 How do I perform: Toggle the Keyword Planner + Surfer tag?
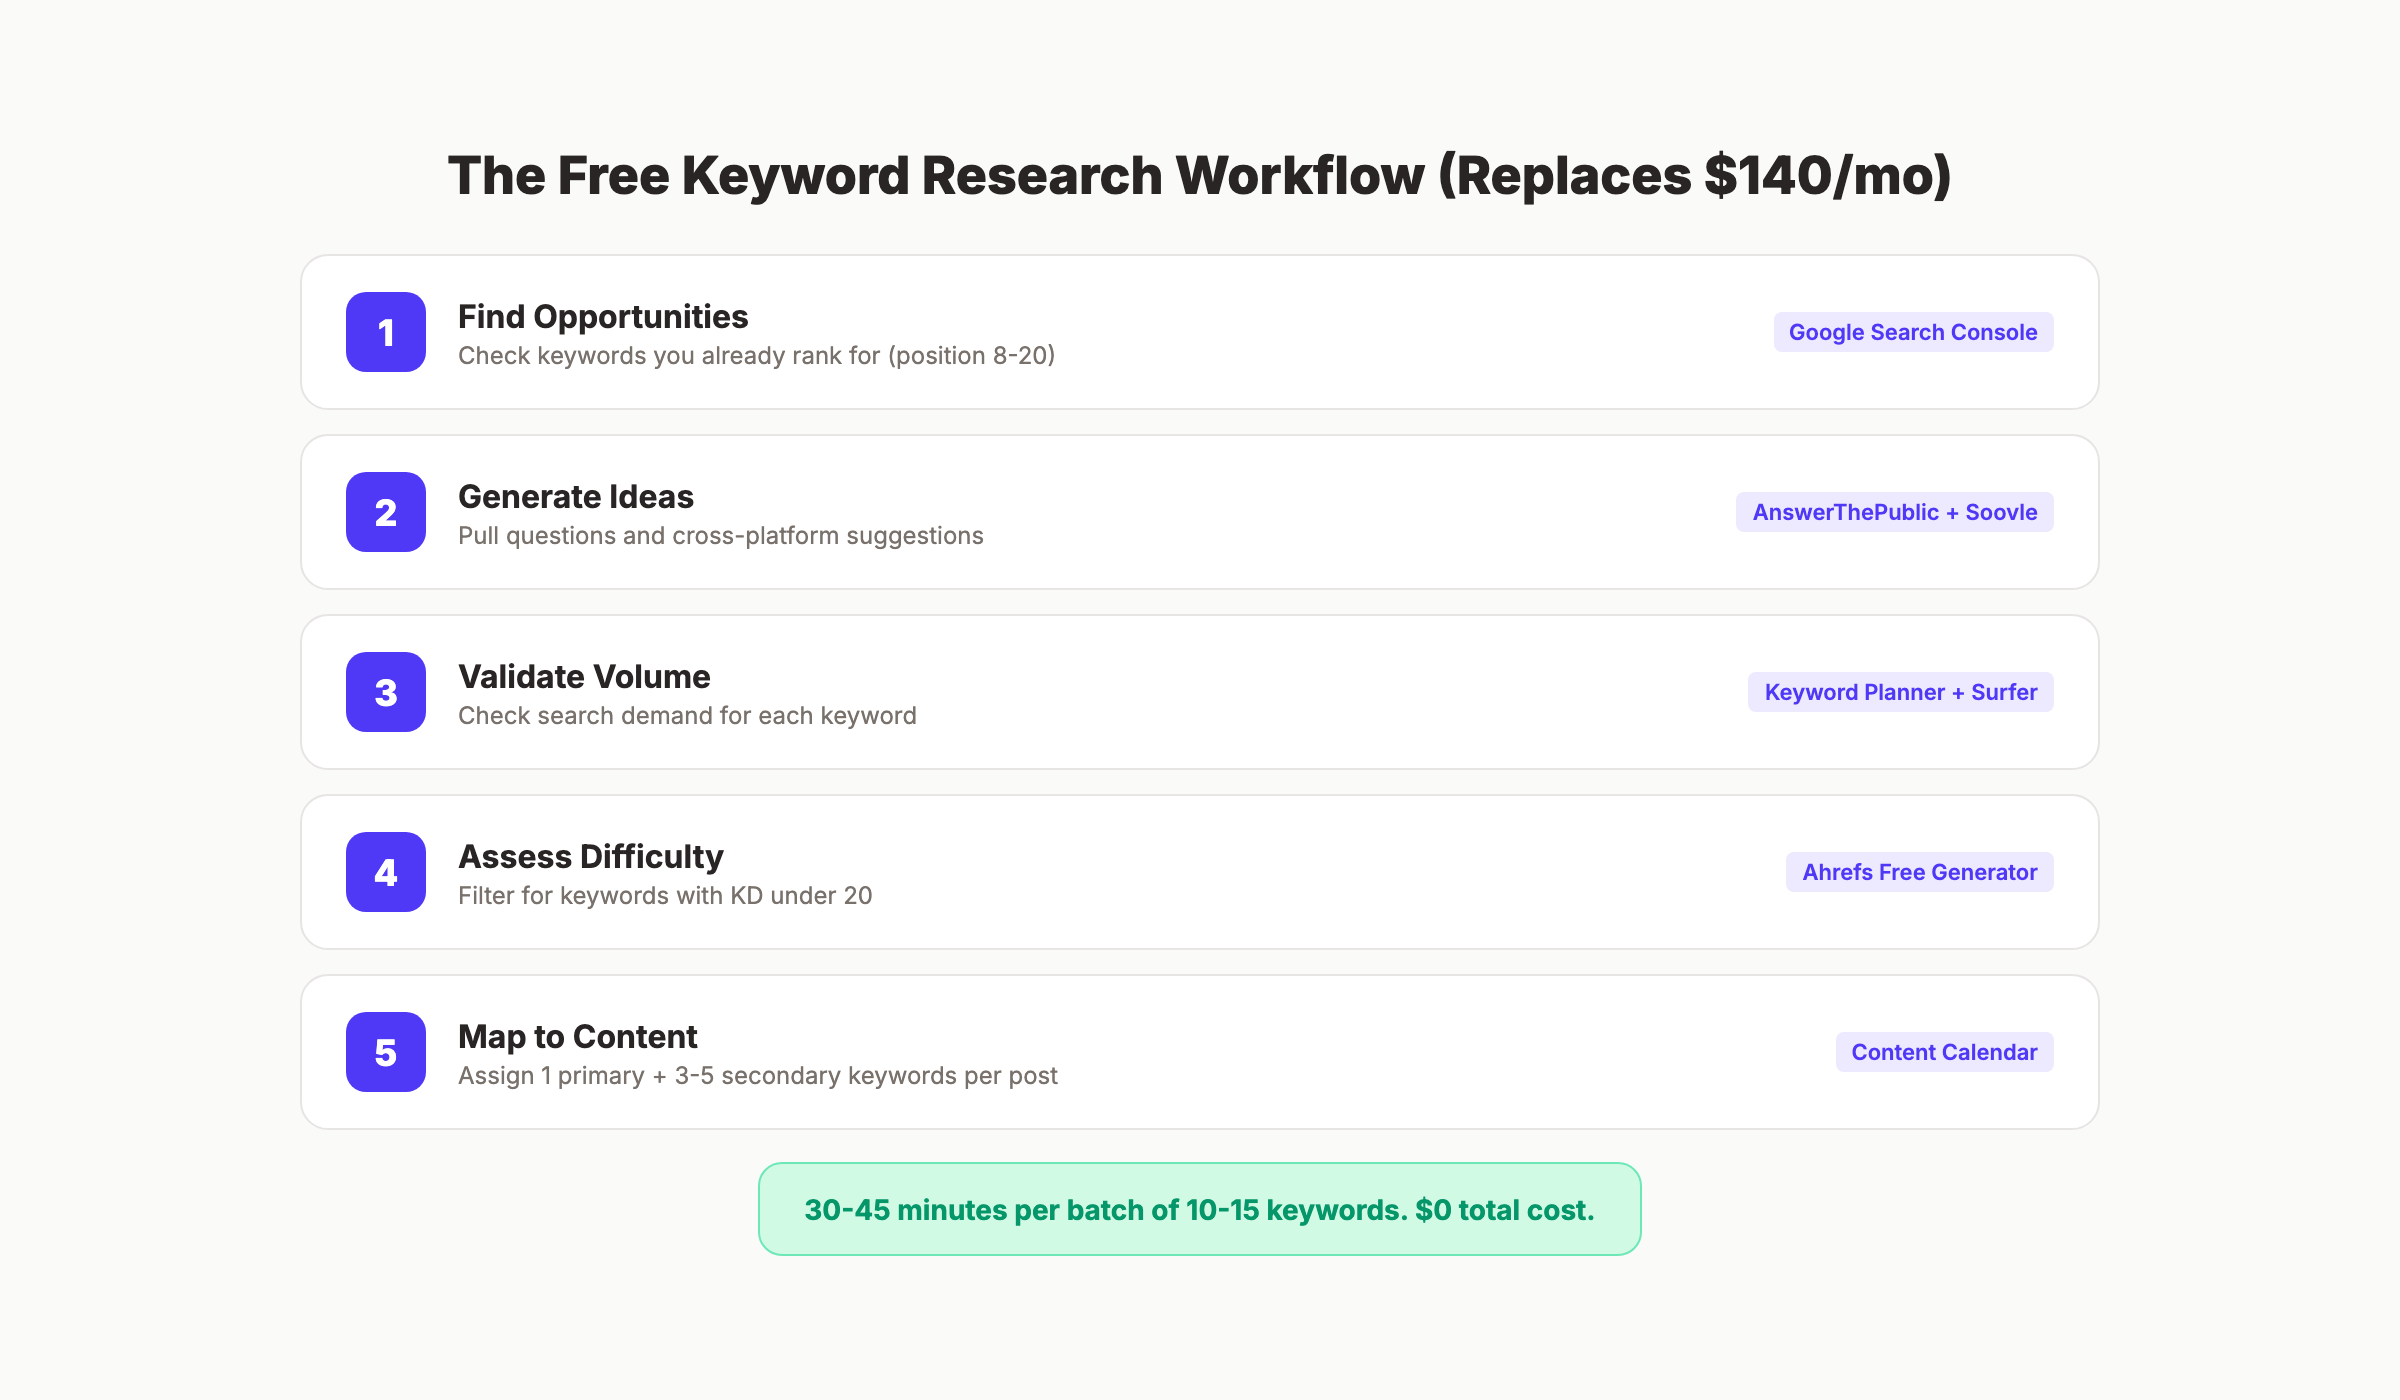click(x=1899, y=691)
